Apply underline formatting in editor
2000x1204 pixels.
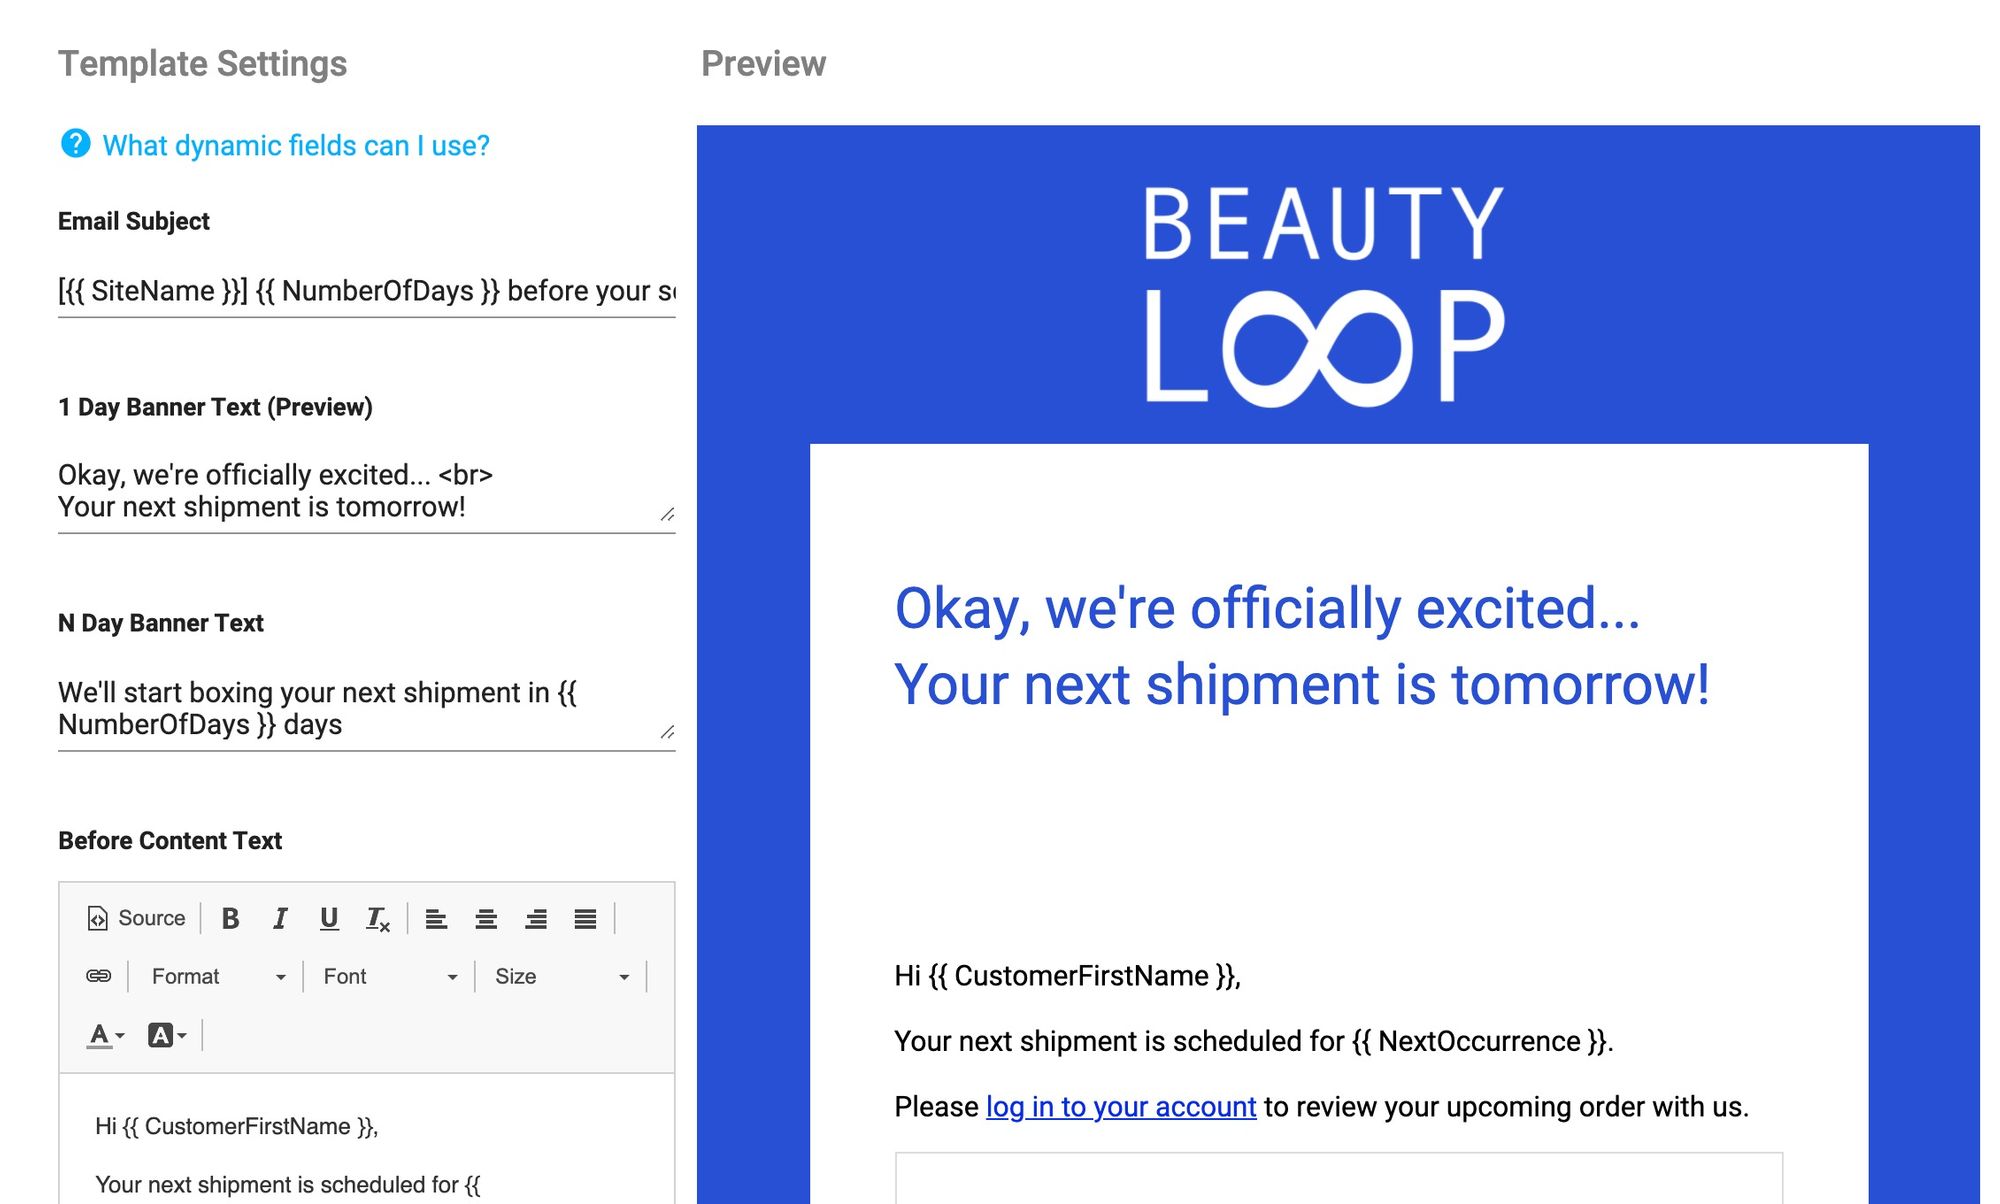coord(329,918)
